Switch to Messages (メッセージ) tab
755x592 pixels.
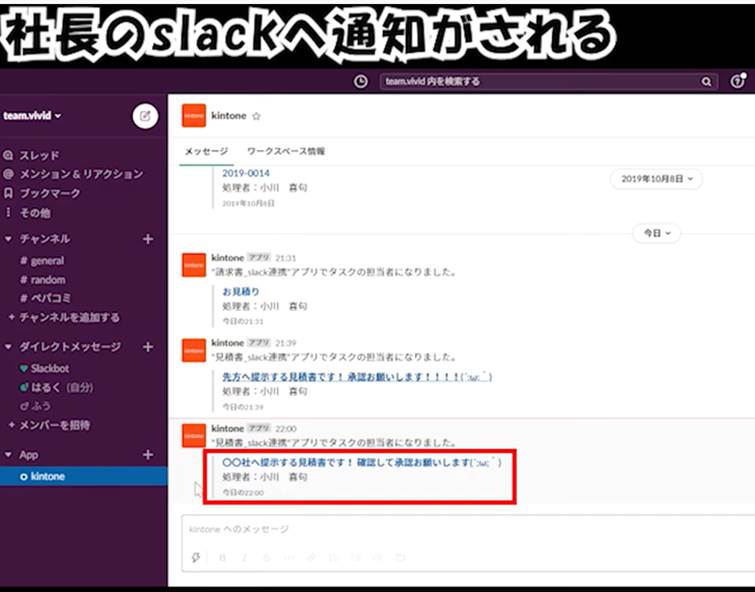[x=207, y=151]
